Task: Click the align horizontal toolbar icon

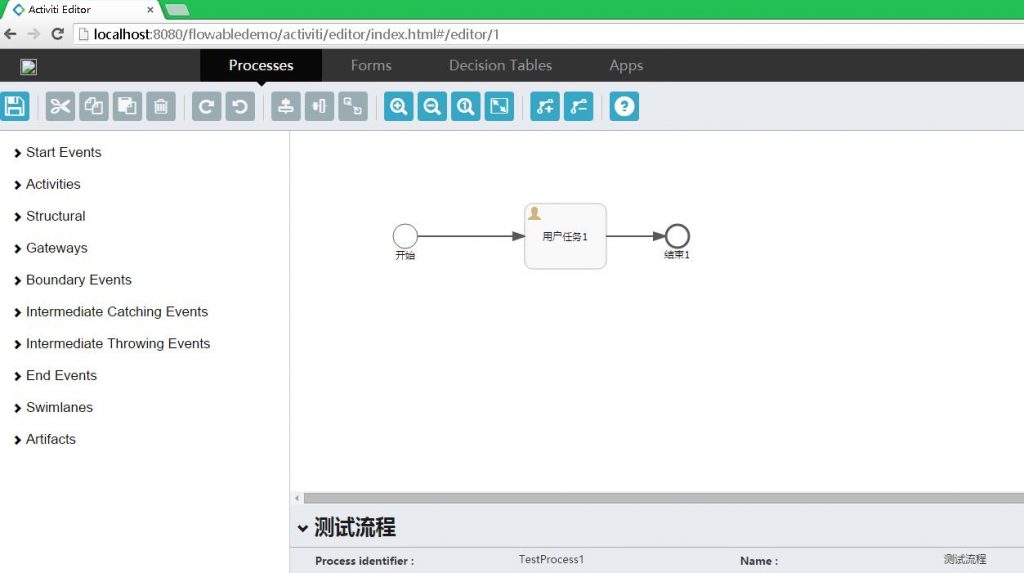Action: pos(319,106)
